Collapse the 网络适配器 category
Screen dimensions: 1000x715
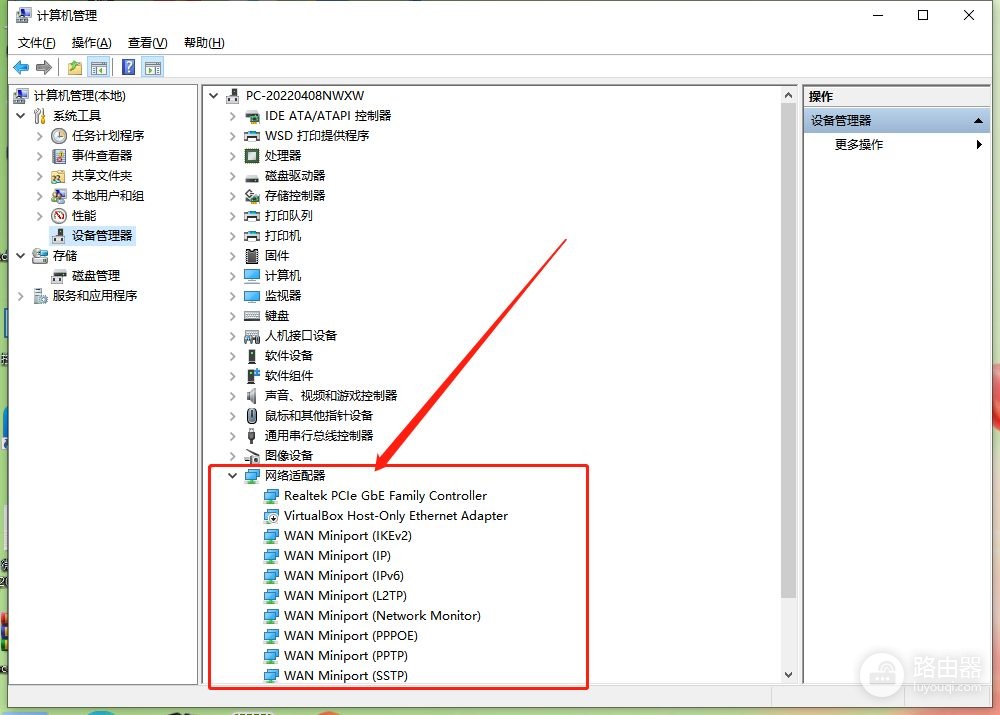pos(233,476)
